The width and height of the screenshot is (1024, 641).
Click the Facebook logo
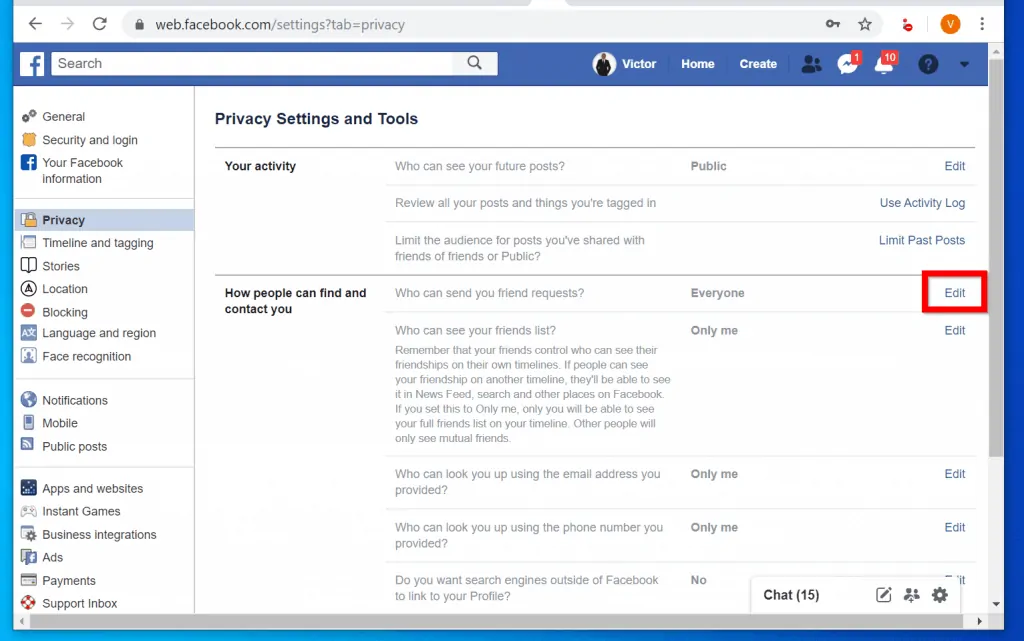pyautogui.click(x=31, y=64)
